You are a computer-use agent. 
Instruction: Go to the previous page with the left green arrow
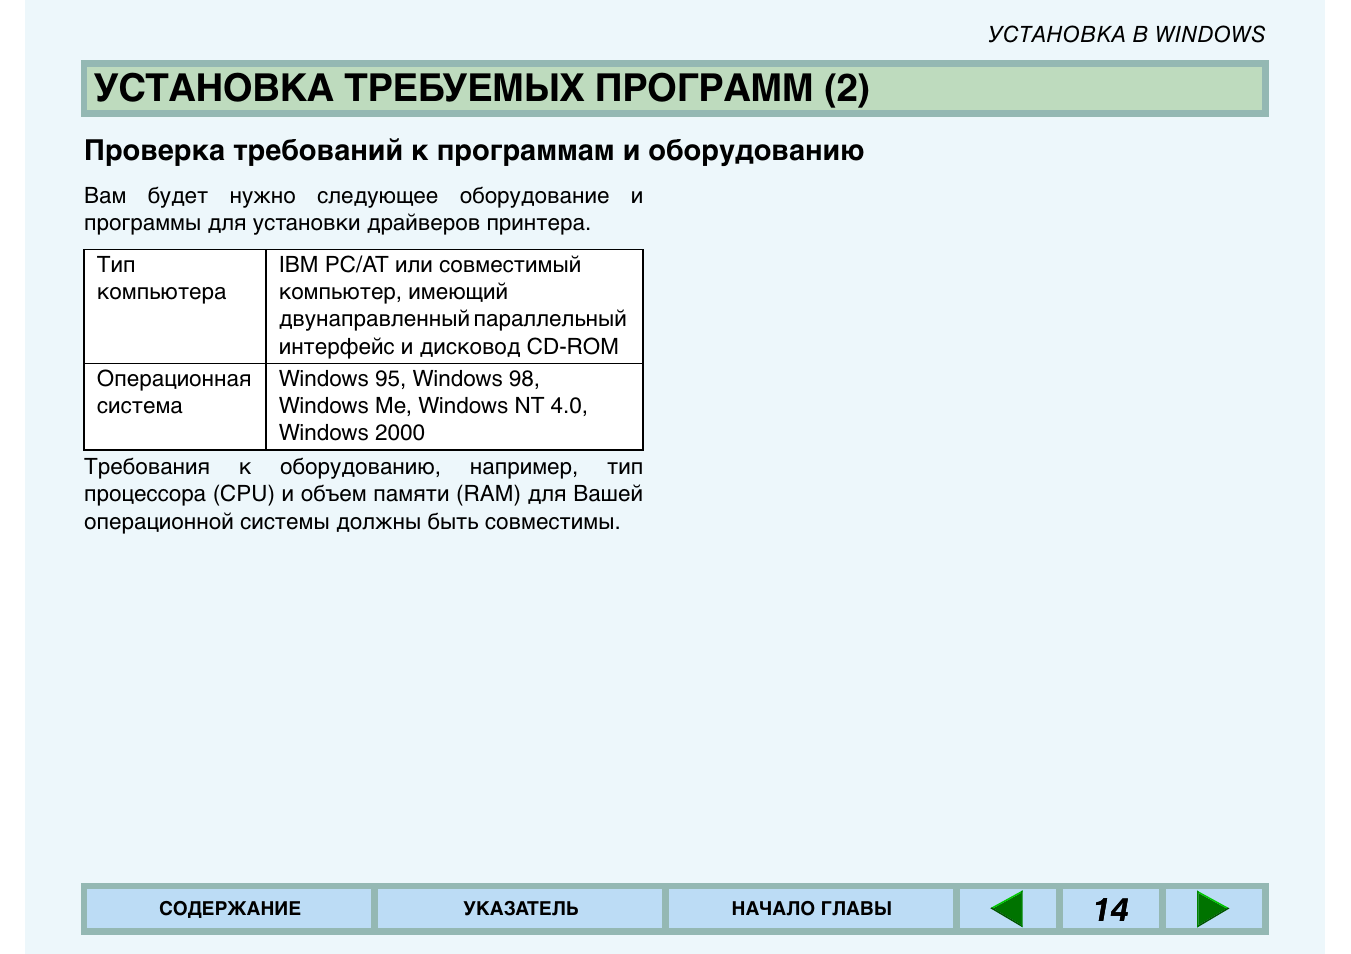click(x=1007, y=909)
